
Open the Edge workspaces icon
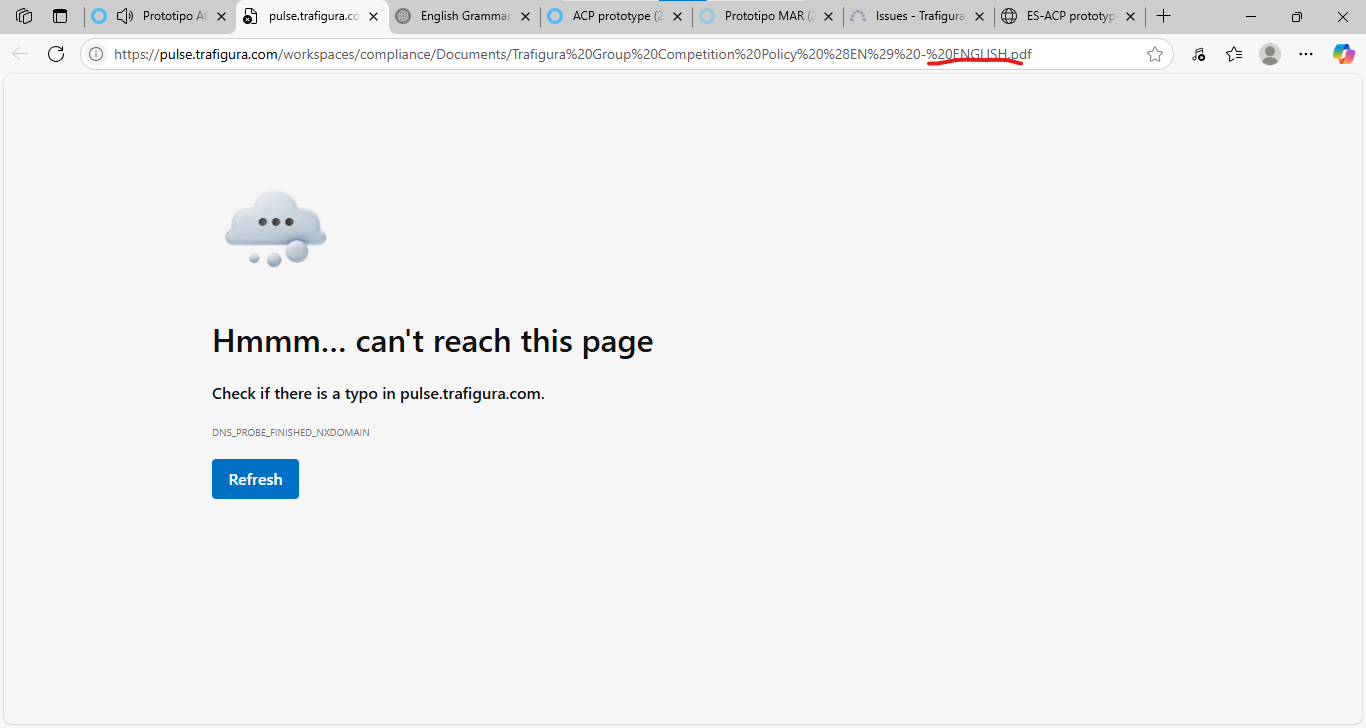point(24,16)
